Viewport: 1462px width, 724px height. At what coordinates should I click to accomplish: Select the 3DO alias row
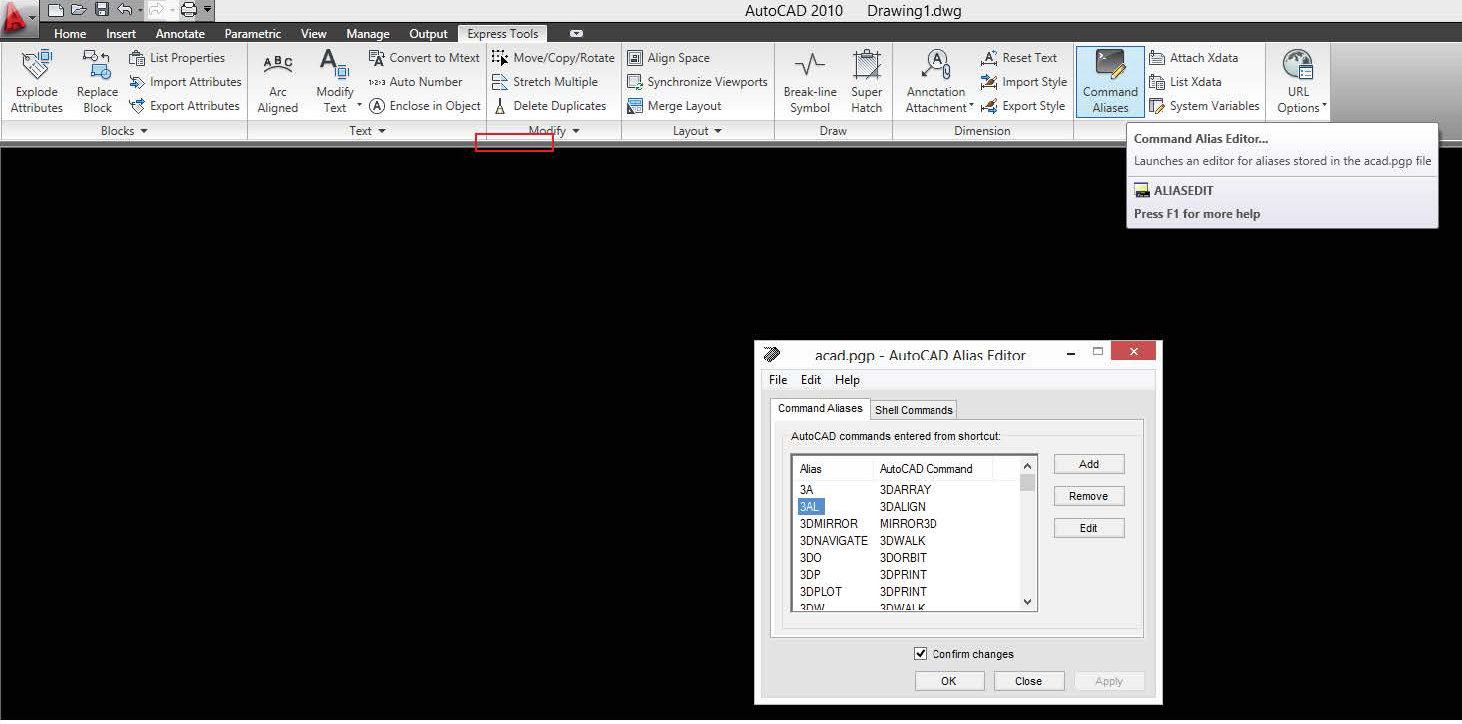click(x=907, y=558)
